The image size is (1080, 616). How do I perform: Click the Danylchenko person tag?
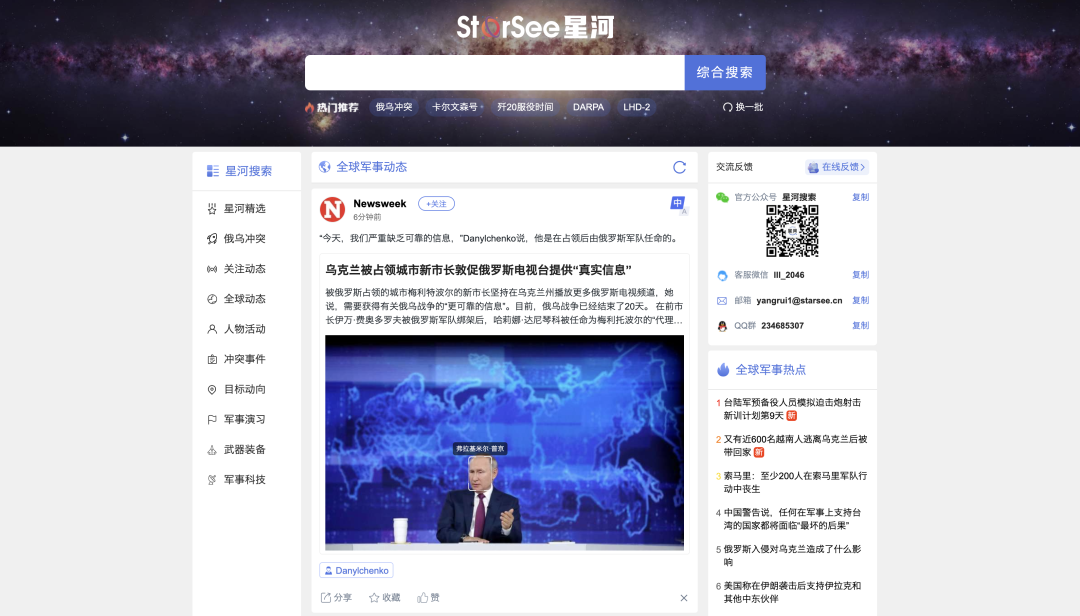point(356,570)
